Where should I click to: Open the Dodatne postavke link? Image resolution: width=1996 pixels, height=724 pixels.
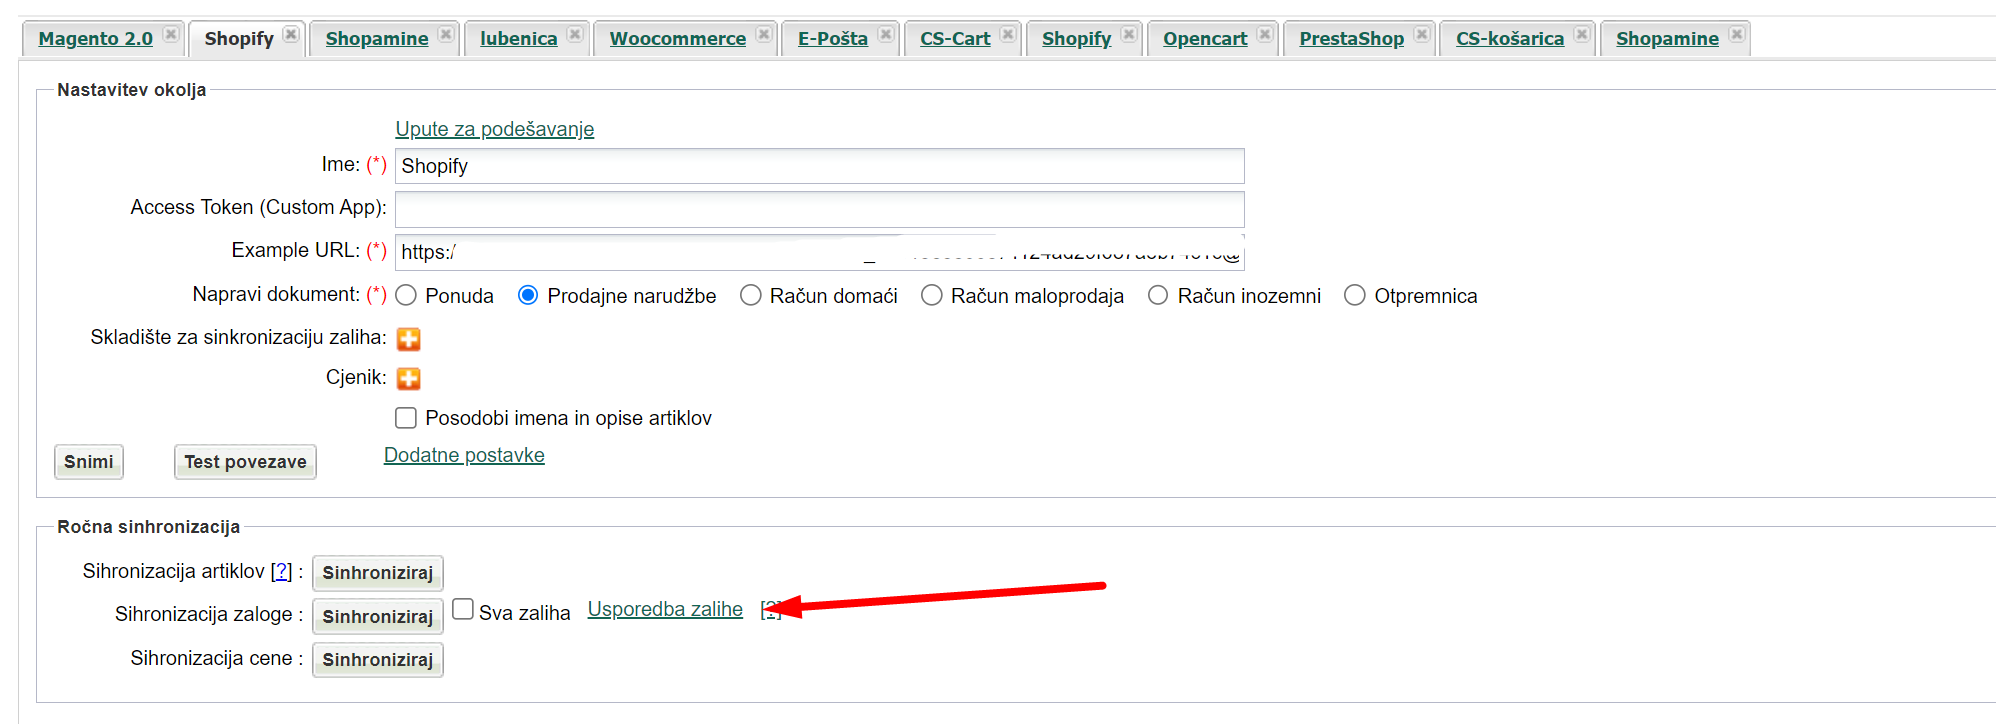point(464,455)
